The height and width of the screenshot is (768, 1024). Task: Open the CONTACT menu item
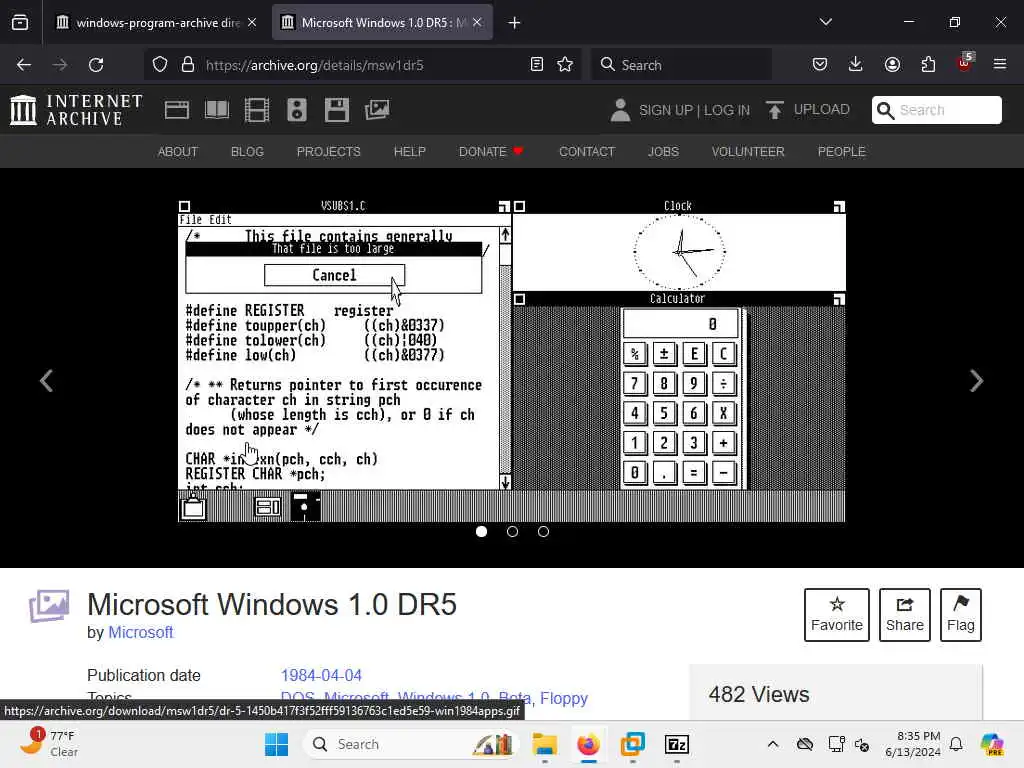[x=587, y=152]
